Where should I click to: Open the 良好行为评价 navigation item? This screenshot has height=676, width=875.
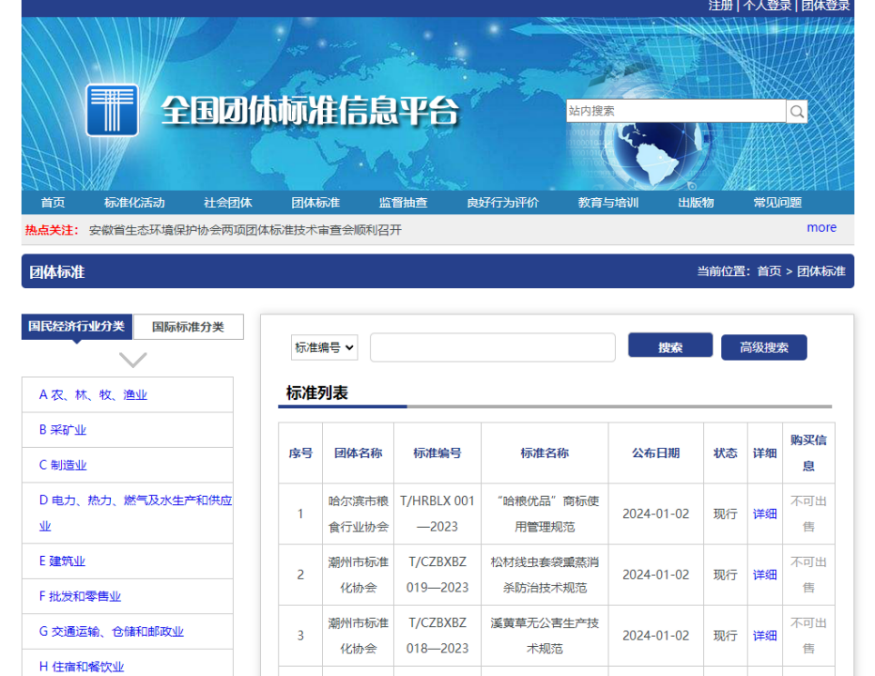click(x=503, y=203)
